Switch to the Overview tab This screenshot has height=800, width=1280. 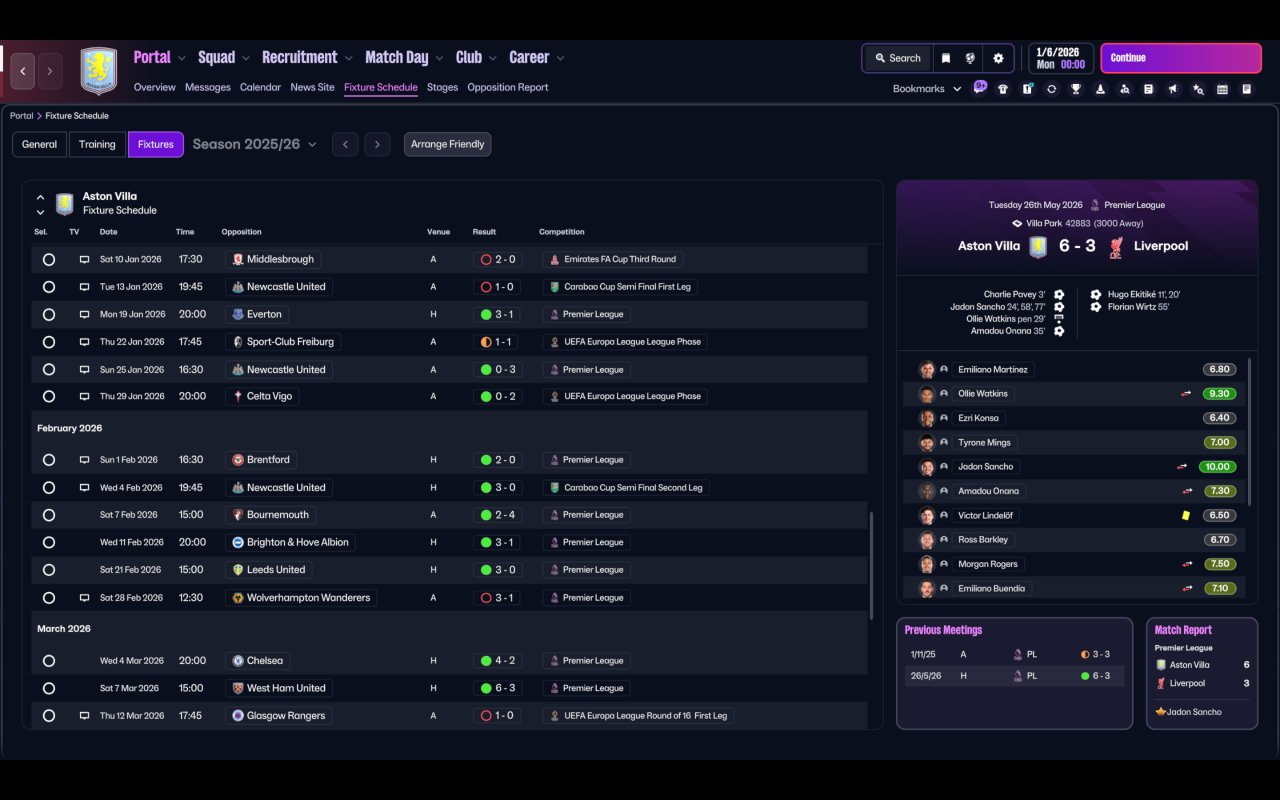(155, 87)
